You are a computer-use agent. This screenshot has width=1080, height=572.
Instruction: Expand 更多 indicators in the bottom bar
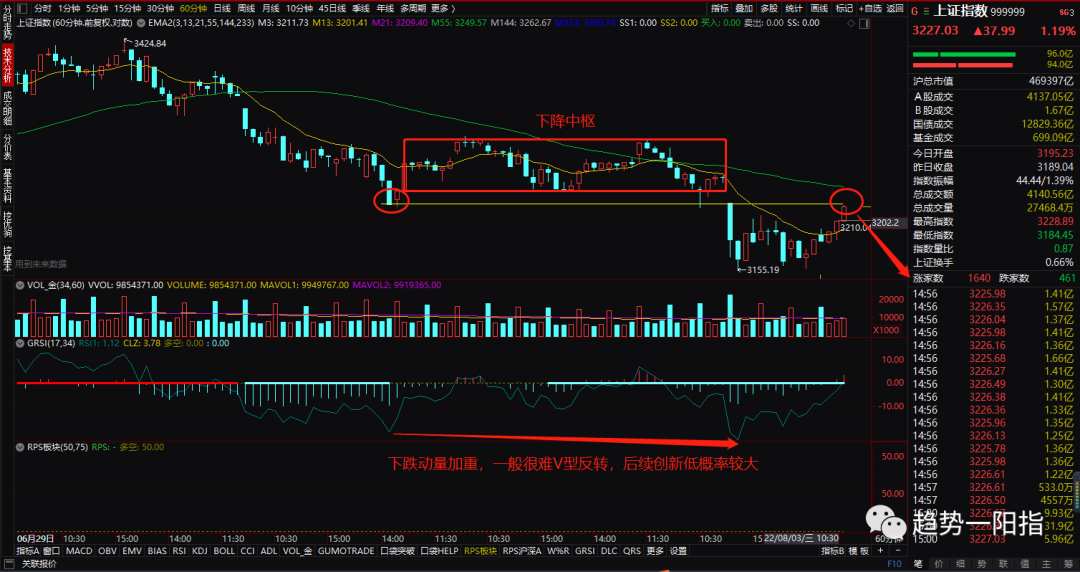tap(656, 551)
